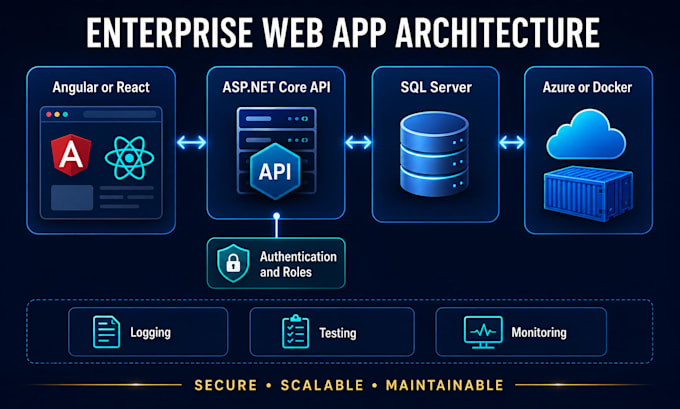Click the 'Angular or React' heading
Image resolution: width=680 pixels, height=409 pixels.
pos(101,88)
